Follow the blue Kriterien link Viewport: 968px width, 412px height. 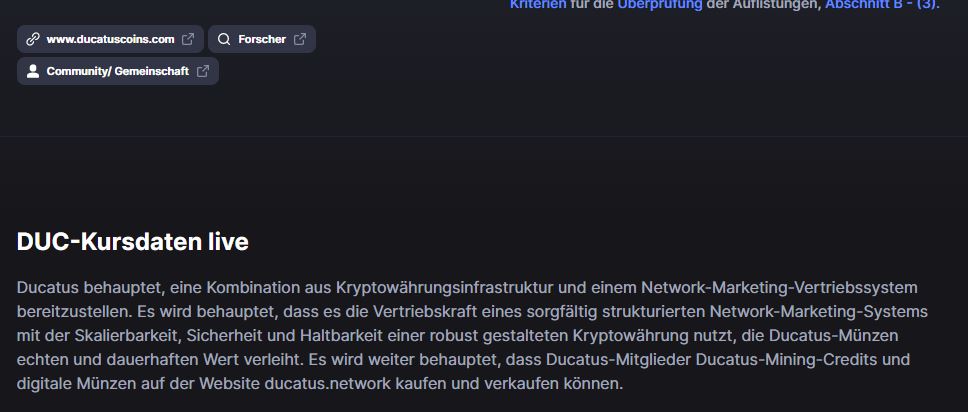point(538,4)
